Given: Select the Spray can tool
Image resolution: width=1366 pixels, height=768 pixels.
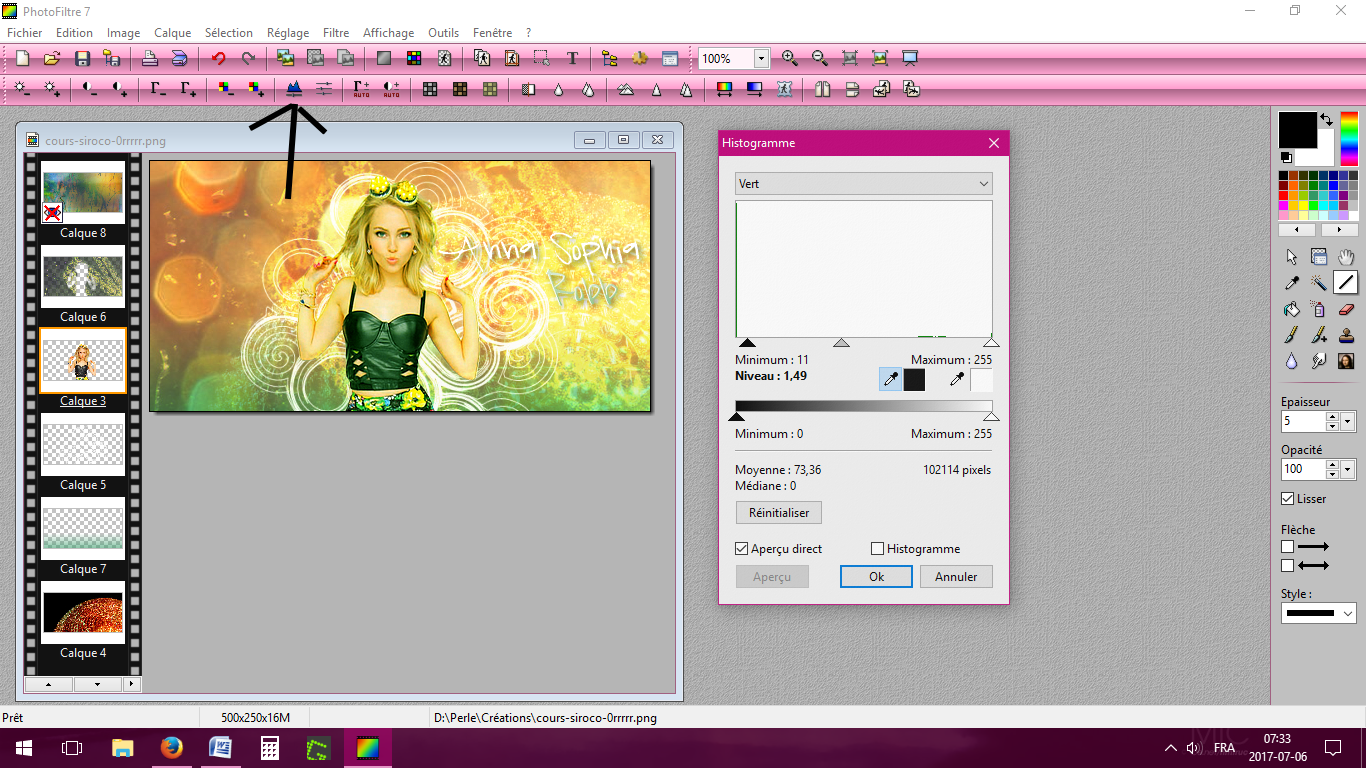Looking at the screenshot, I should click(x=1319, y=309).
